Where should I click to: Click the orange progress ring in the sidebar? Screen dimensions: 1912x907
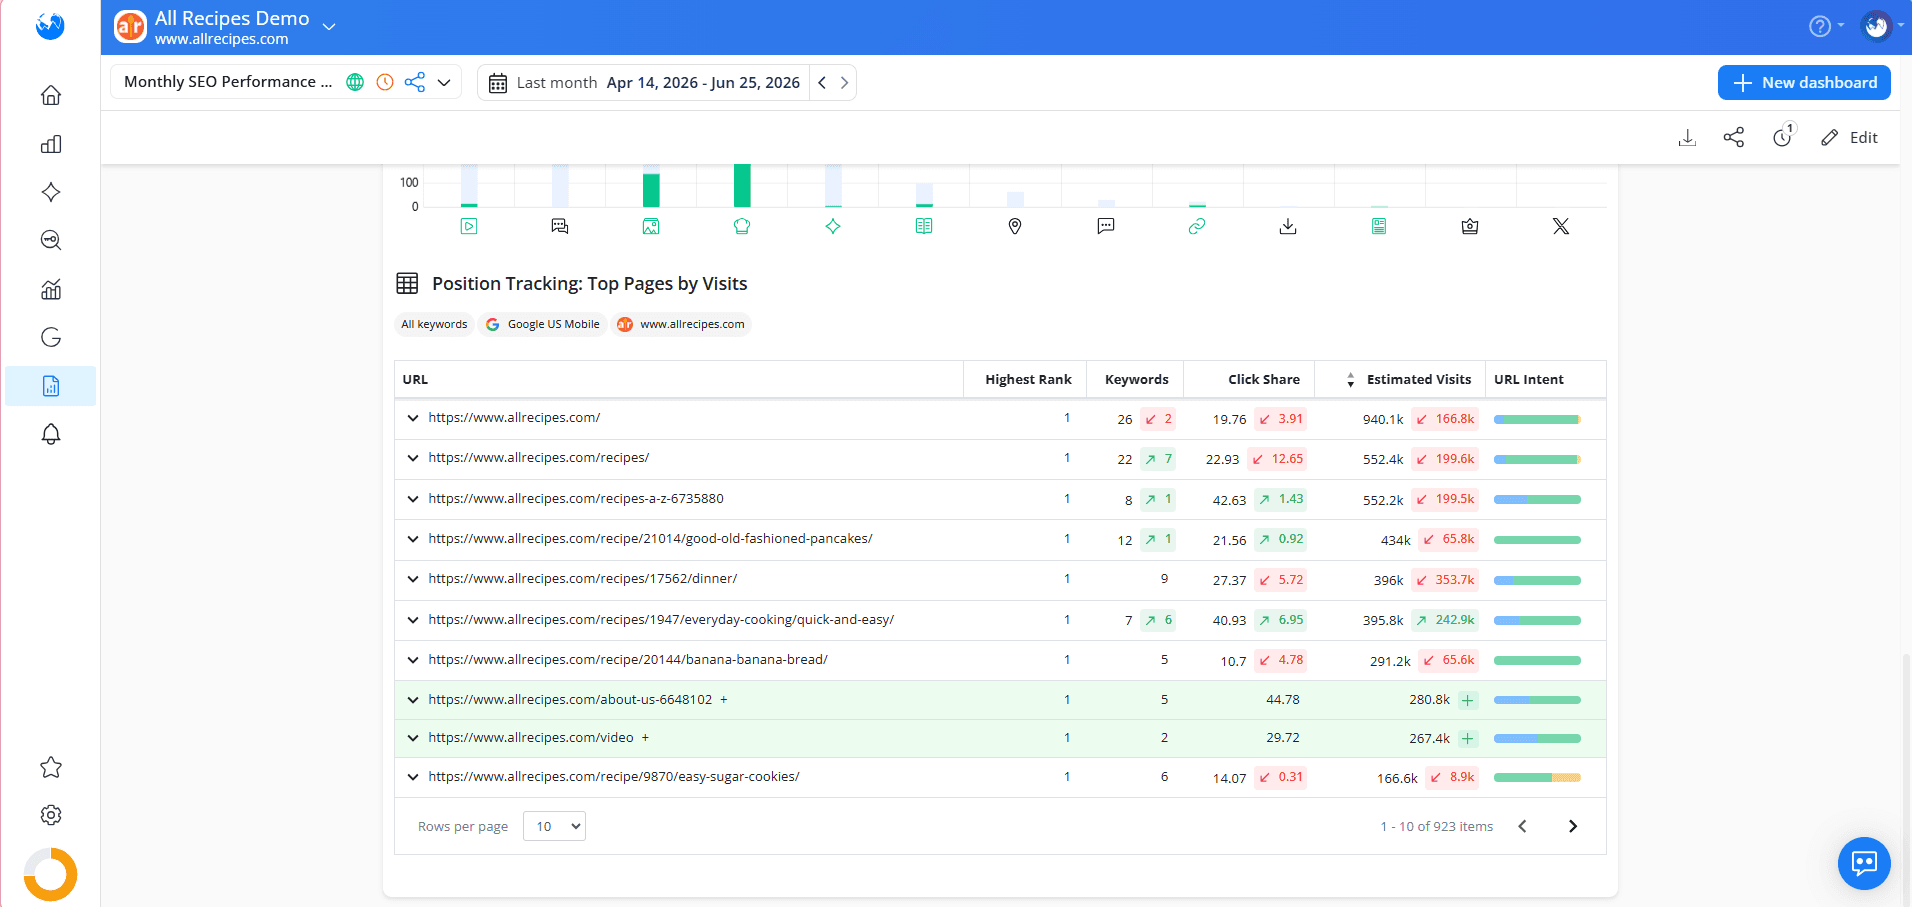(x=51, y=874)
